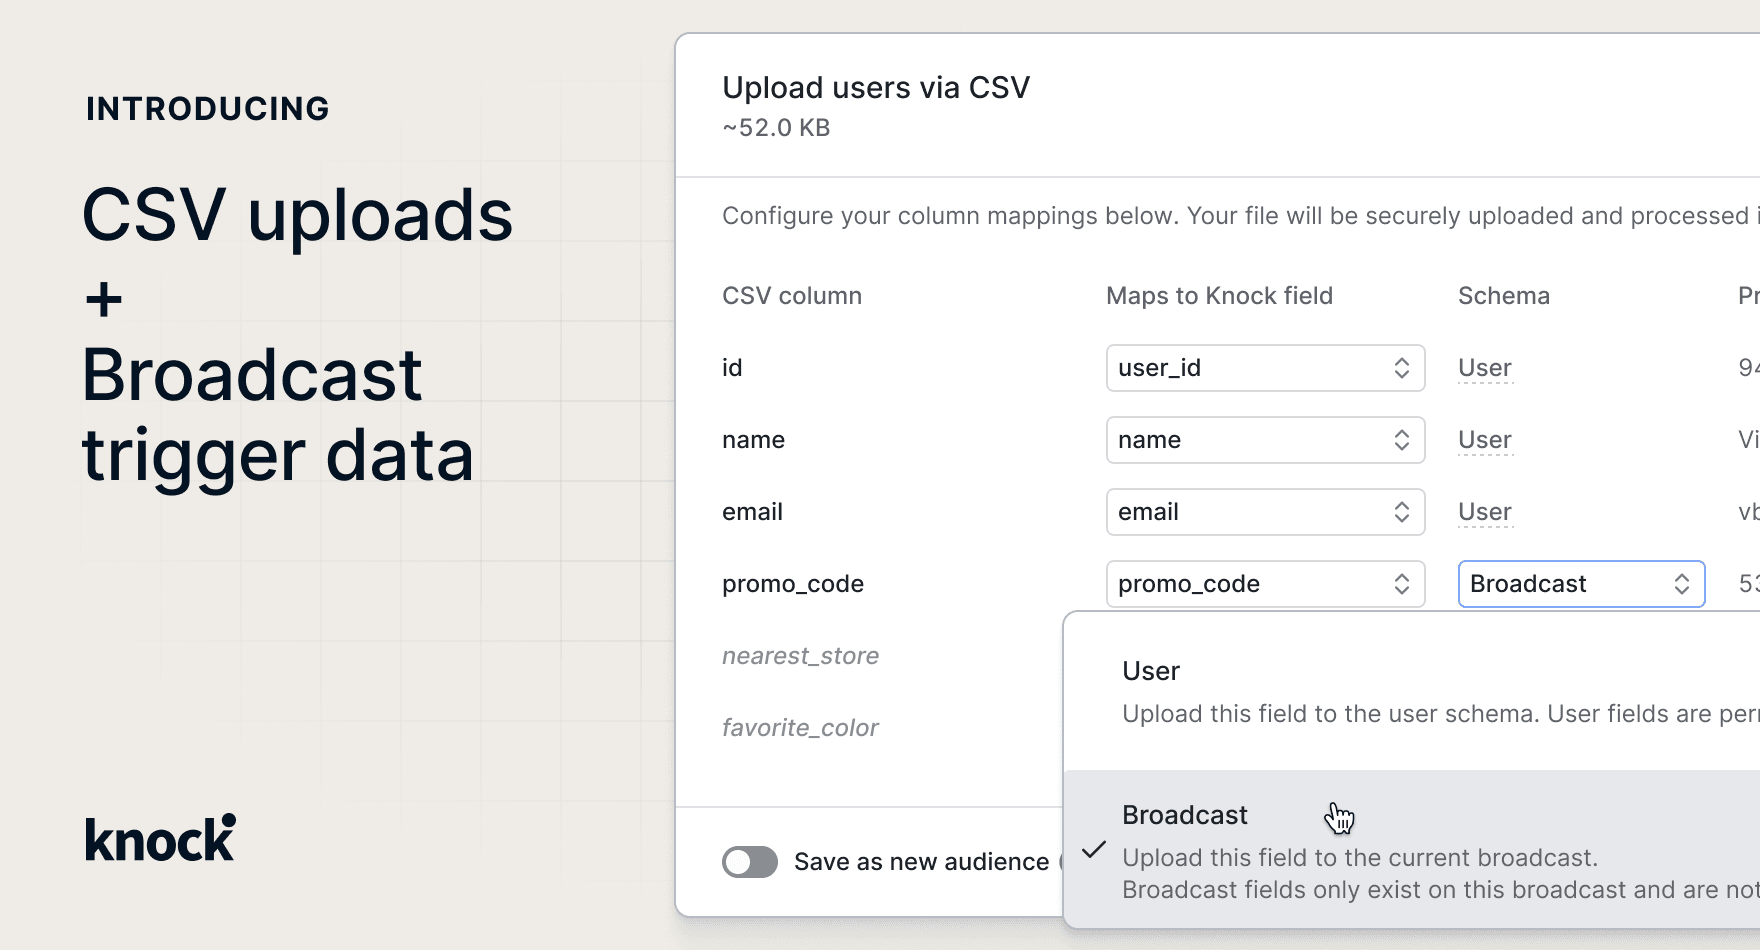Expand the promo_code Knock field dropdown
1760x950 pixels.
[1264, 584]
